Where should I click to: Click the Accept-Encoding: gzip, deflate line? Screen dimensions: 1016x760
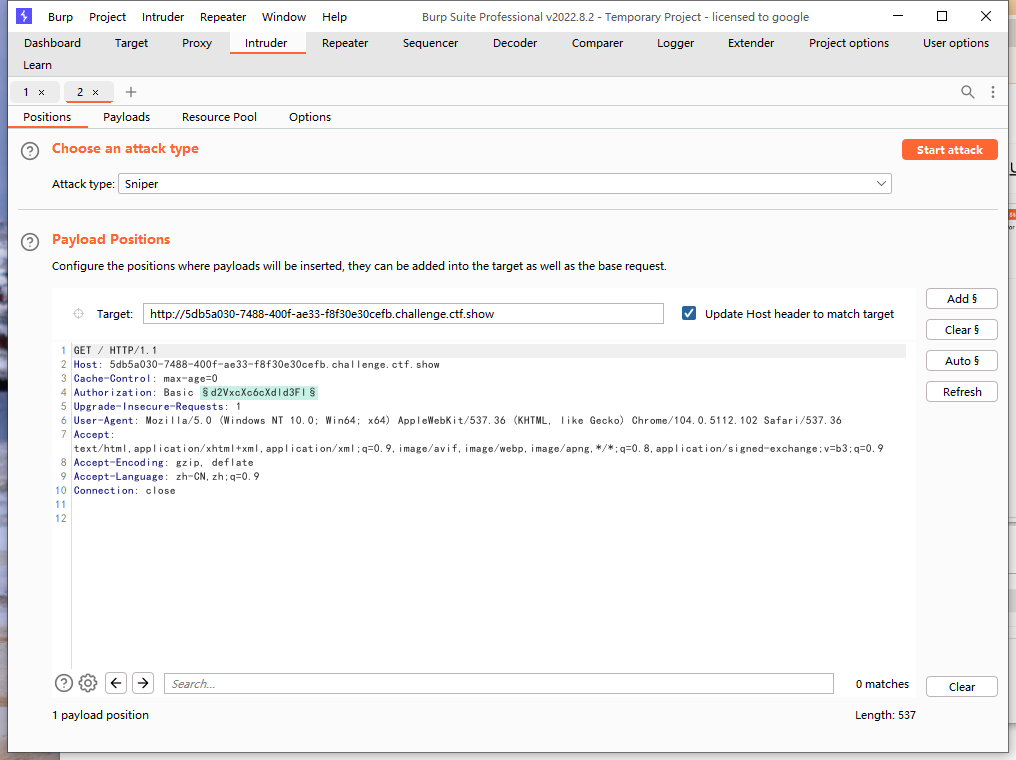coord(163,463)
